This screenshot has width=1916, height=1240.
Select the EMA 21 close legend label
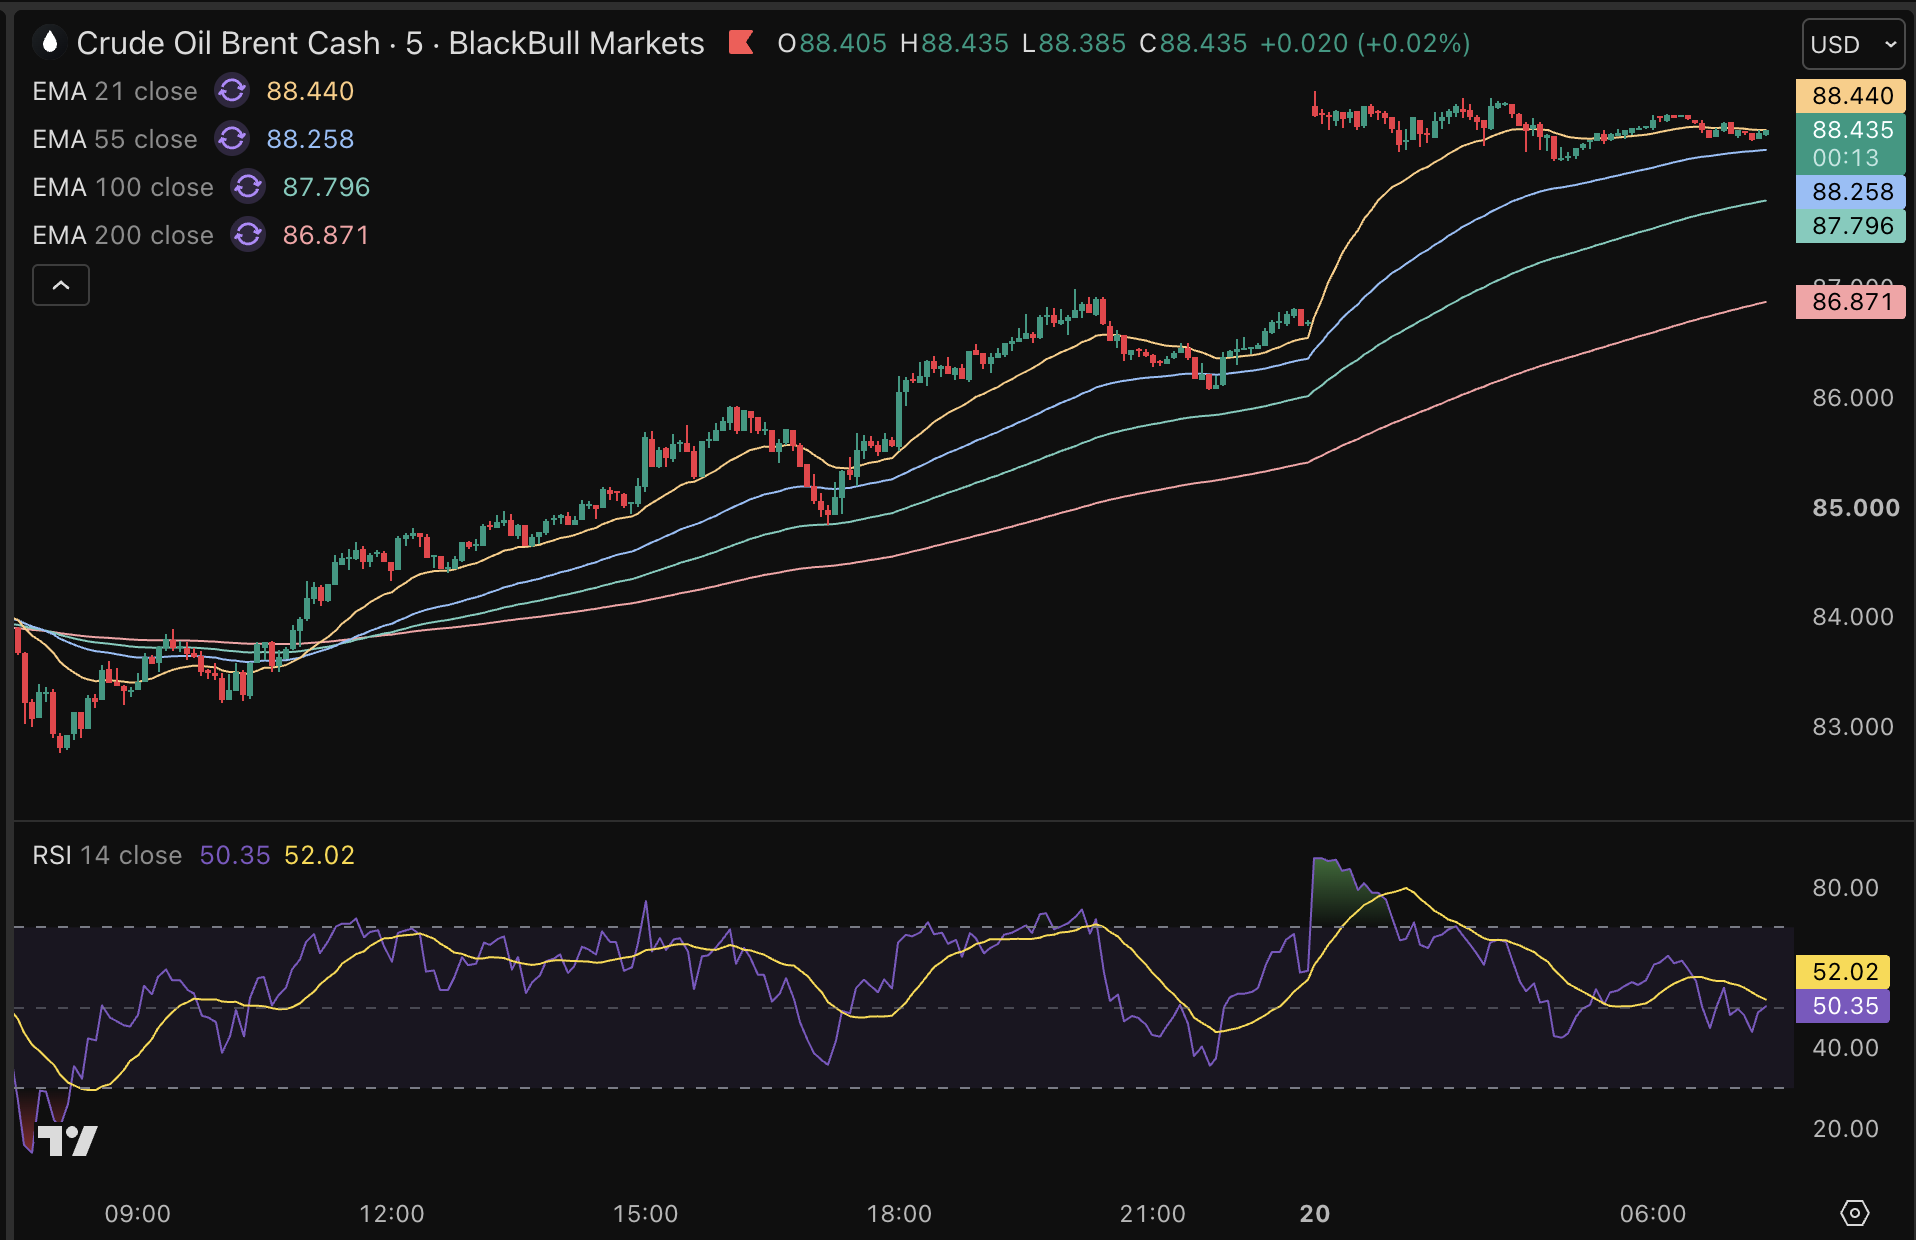[x=115, y=91]
